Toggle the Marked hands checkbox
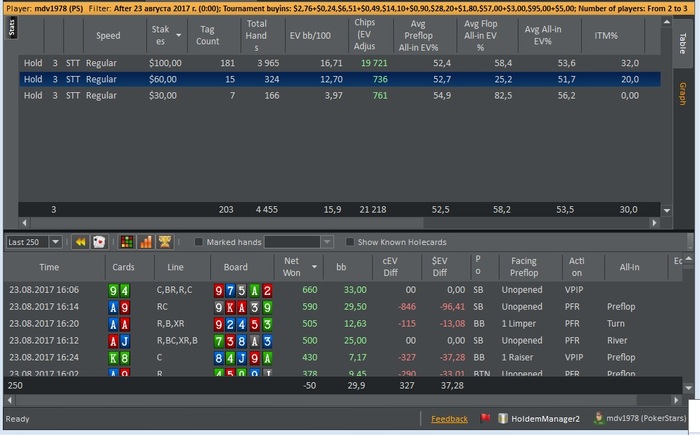The image size is (700, 435). pyautogui.click(x=199, y=242)
